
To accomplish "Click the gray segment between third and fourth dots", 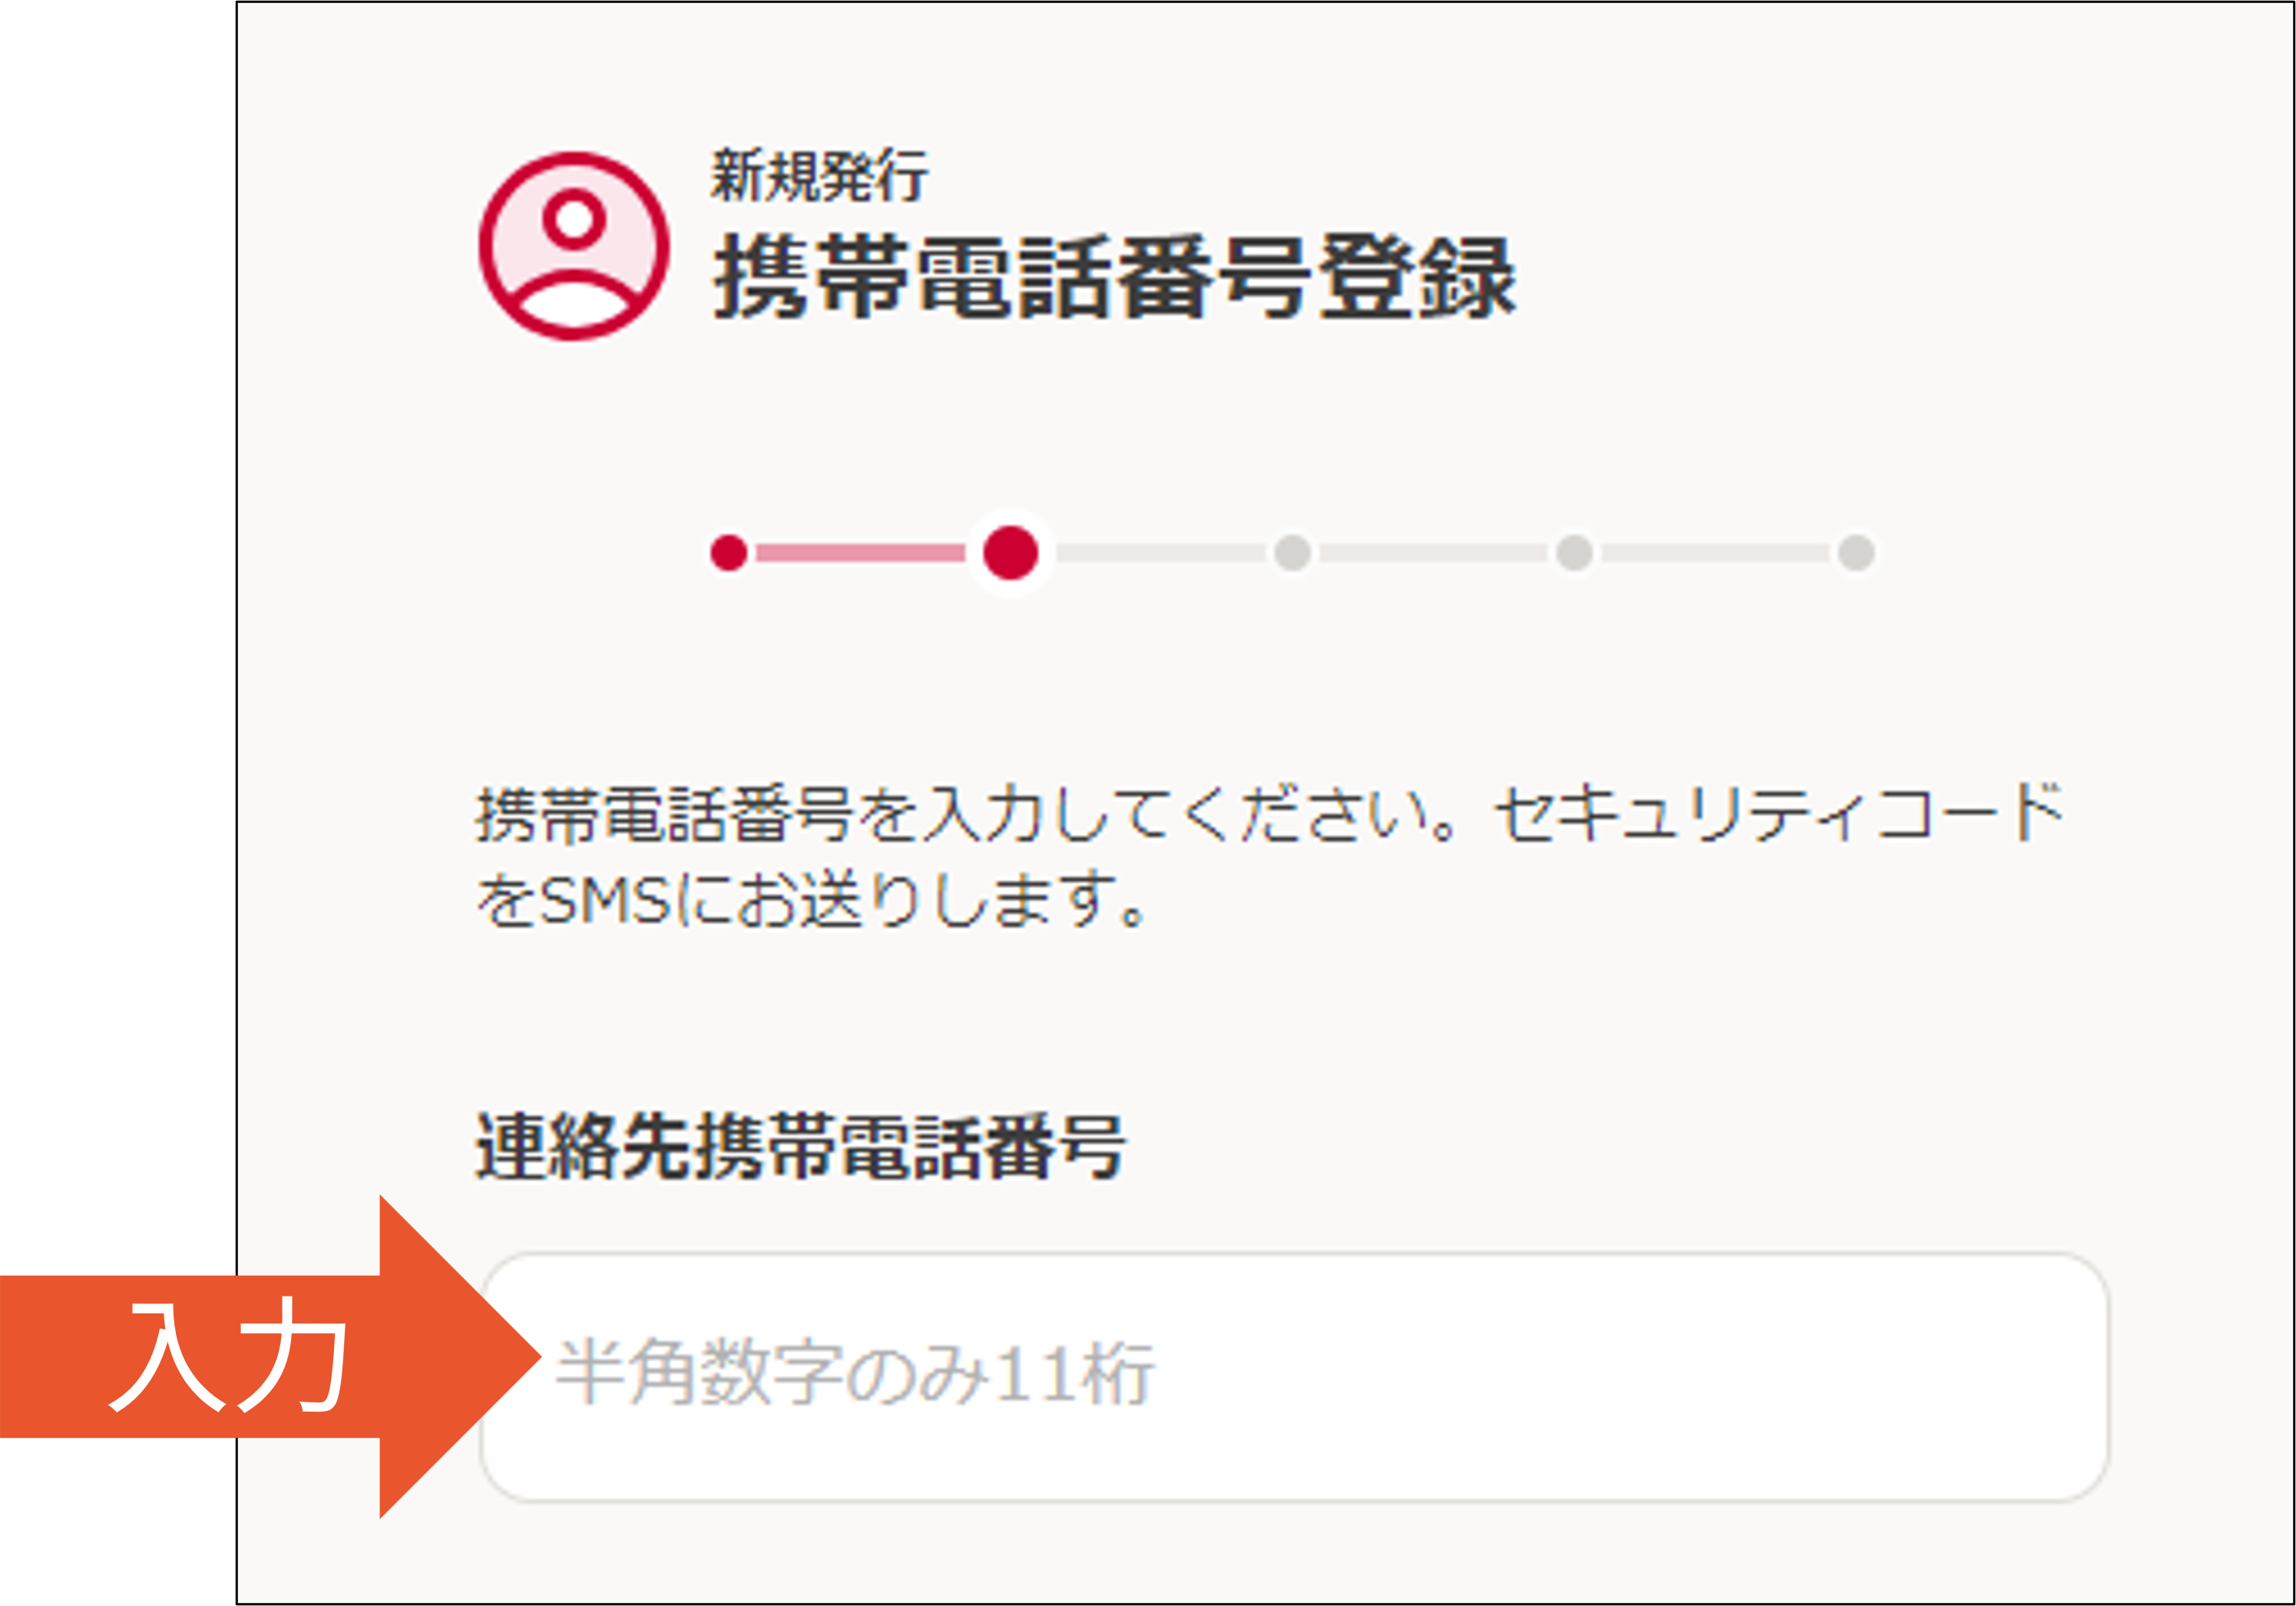I will coord(1433,552).
